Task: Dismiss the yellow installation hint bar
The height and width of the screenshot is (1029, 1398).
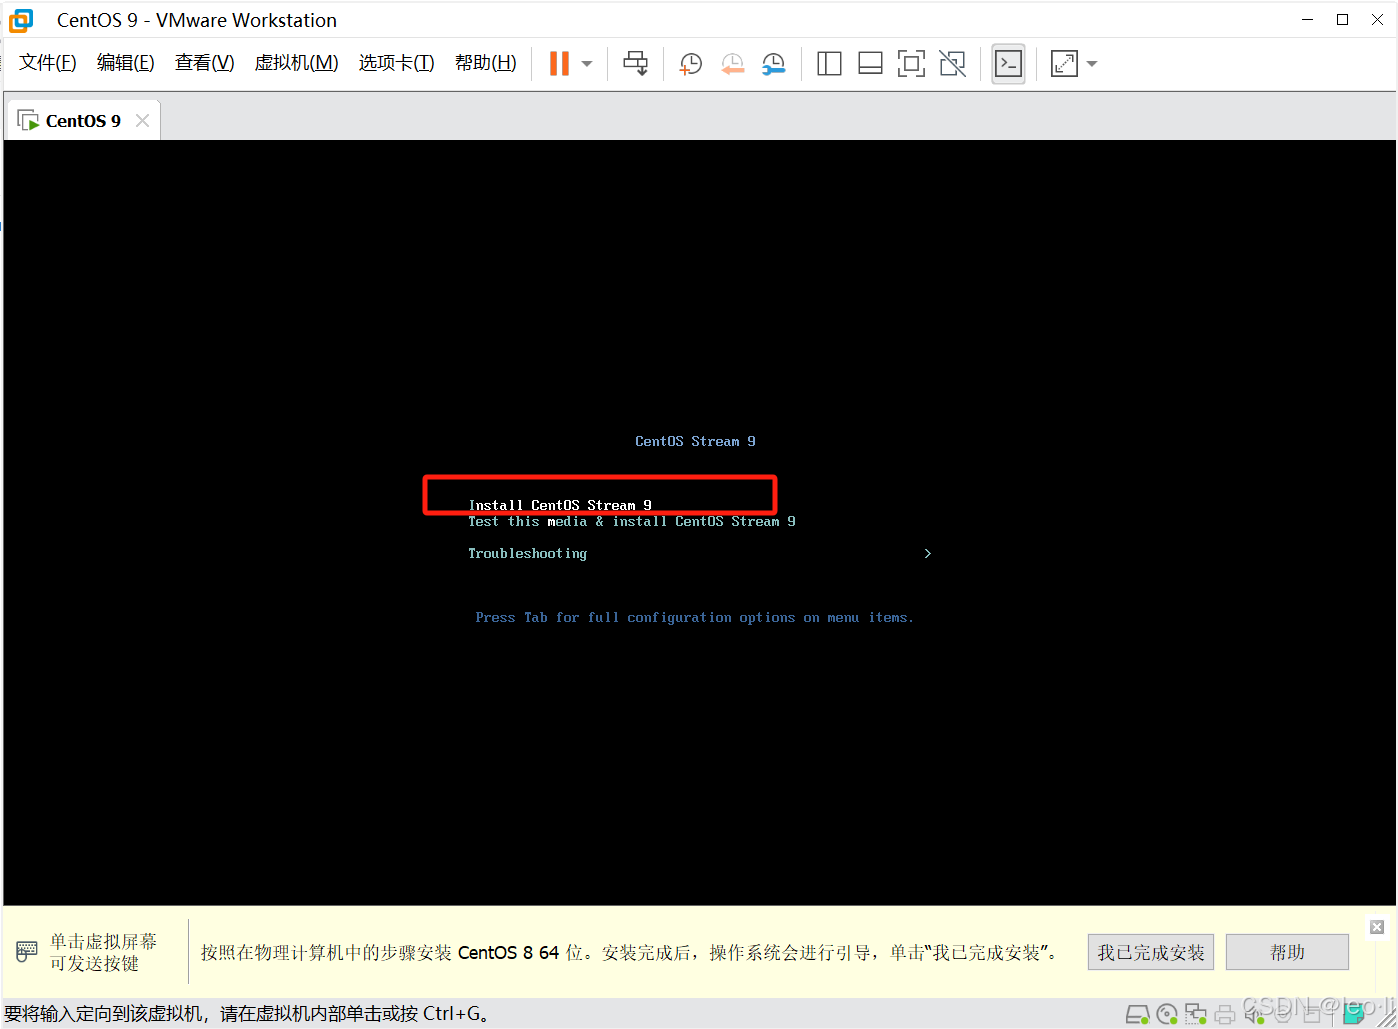Action: [1377, 927]
